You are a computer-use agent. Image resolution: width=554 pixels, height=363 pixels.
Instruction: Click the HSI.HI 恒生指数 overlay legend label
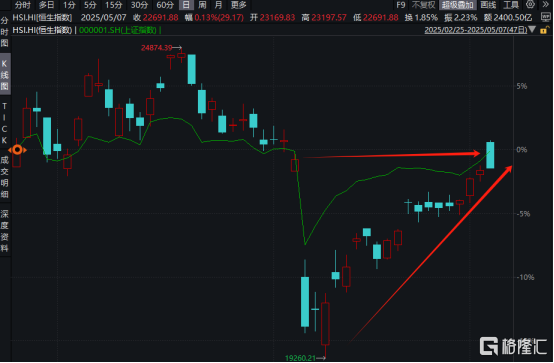click(42, 30)
